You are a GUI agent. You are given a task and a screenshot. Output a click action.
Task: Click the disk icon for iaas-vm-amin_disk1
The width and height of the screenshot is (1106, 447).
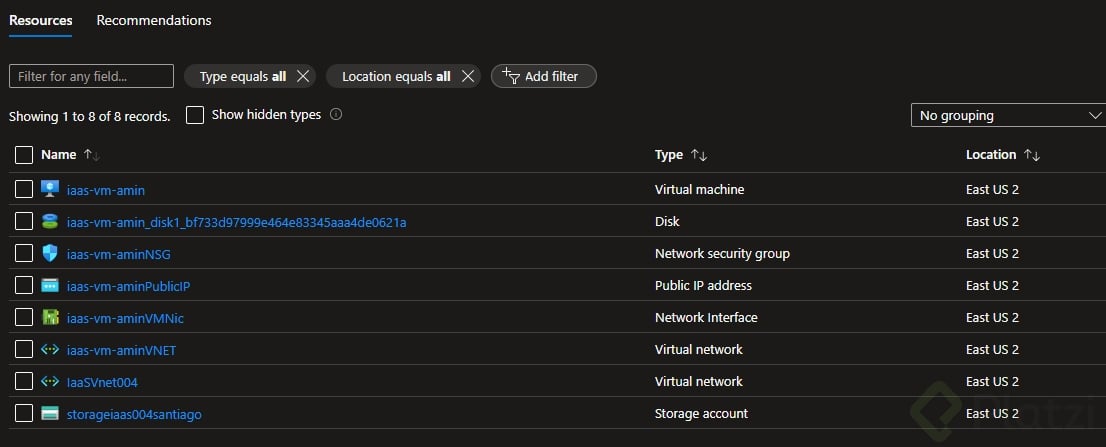pos(50,221)
